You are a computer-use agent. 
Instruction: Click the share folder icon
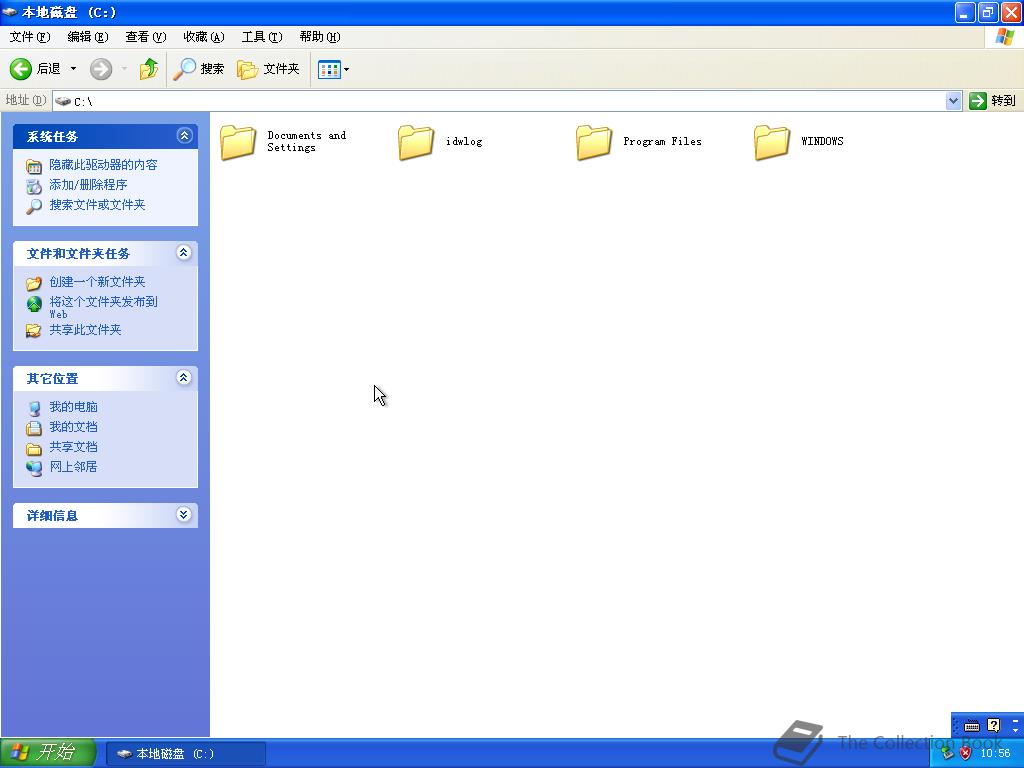34,331
